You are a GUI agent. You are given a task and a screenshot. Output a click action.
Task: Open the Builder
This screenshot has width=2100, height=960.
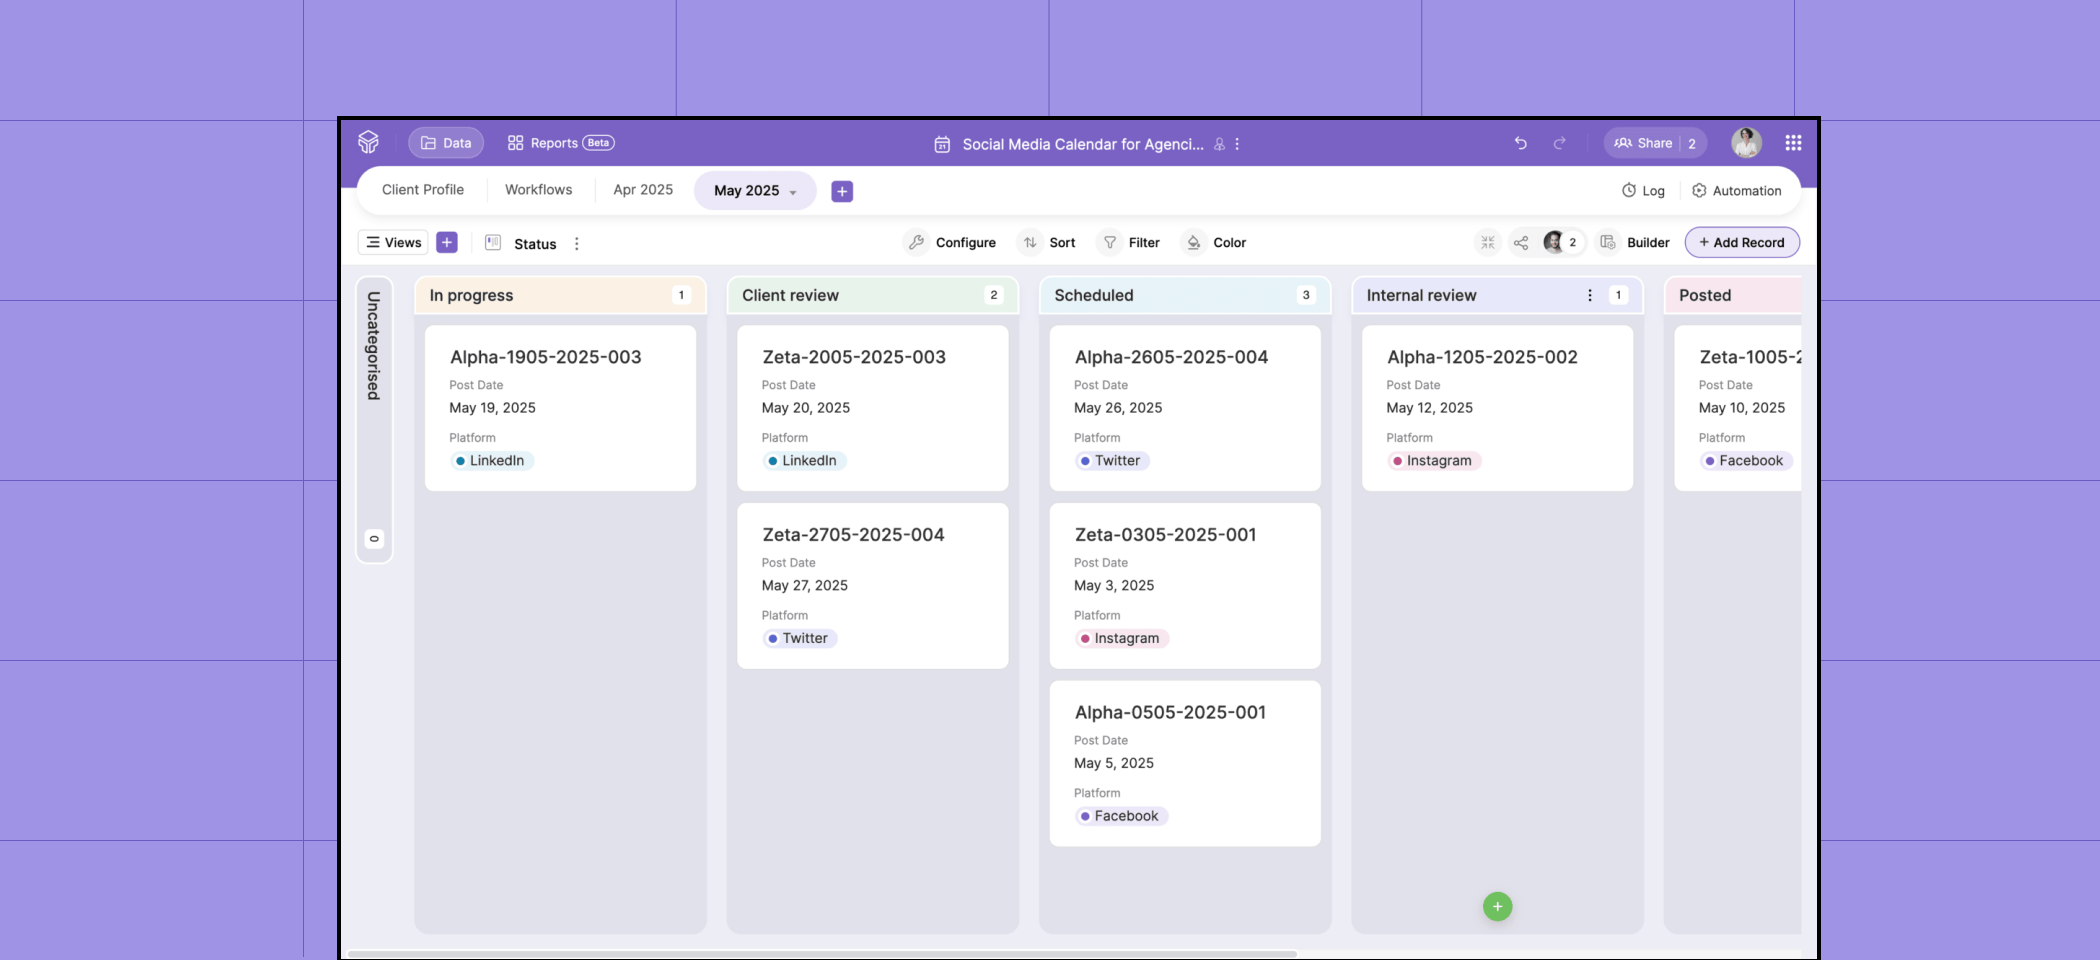1635,242
